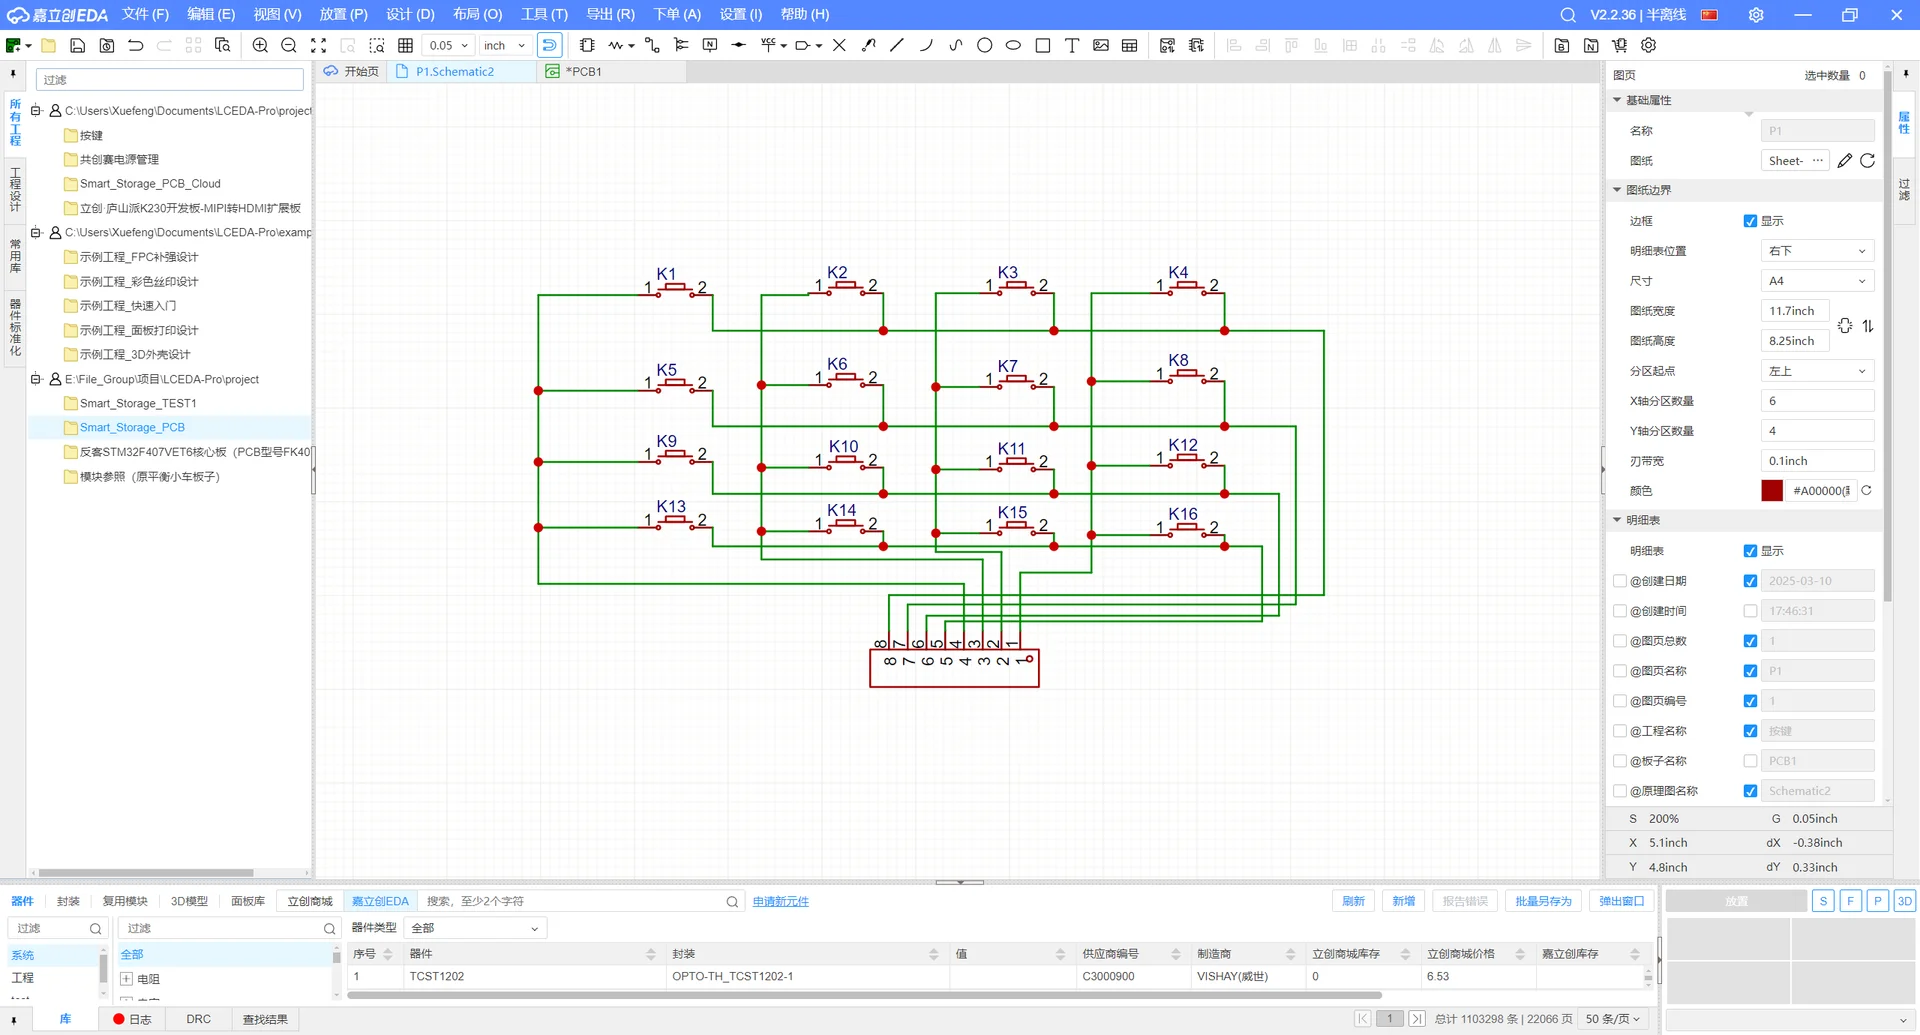
Task: Place a VCC power symbol
Action: (767, 45)
